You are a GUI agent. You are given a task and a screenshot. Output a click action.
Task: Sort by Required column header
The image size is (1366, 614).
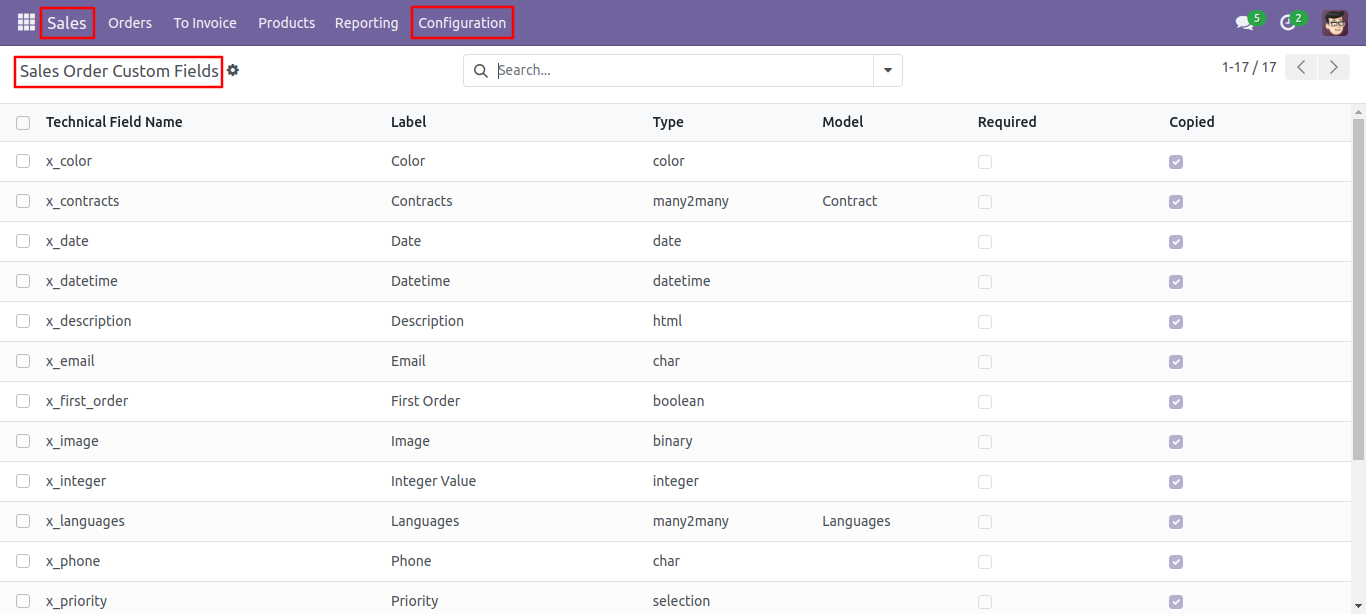click(x=1007, y=122)
